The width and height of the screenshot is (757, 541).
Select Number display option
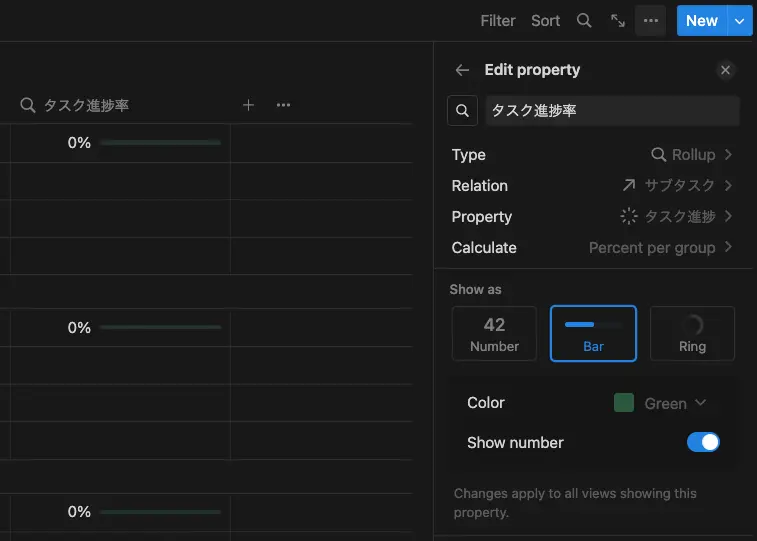coord(494,333)
